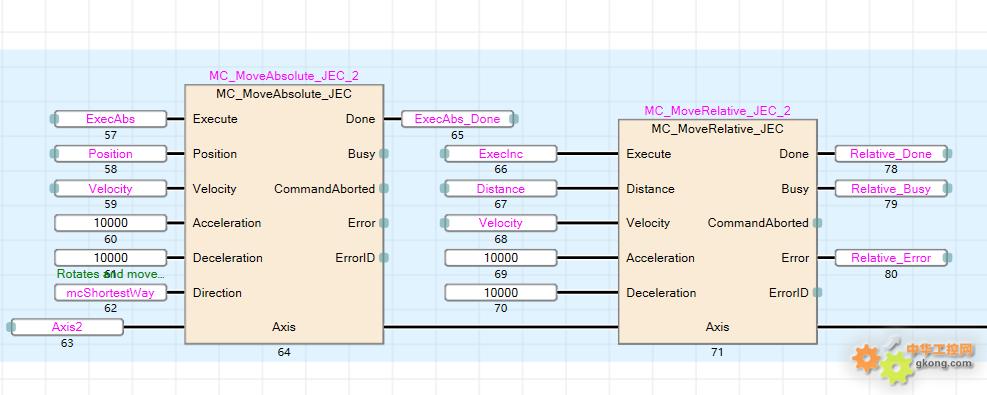Select the ExecAbs input variable box
Image resolution: width=987 pixels, height=395 pixels.
pyautogui.click(x=111, y=119)
